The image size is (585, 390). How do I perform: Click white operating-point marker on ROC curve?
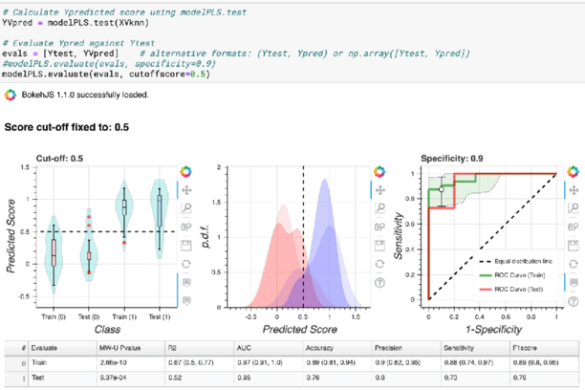tap(441, 189)
